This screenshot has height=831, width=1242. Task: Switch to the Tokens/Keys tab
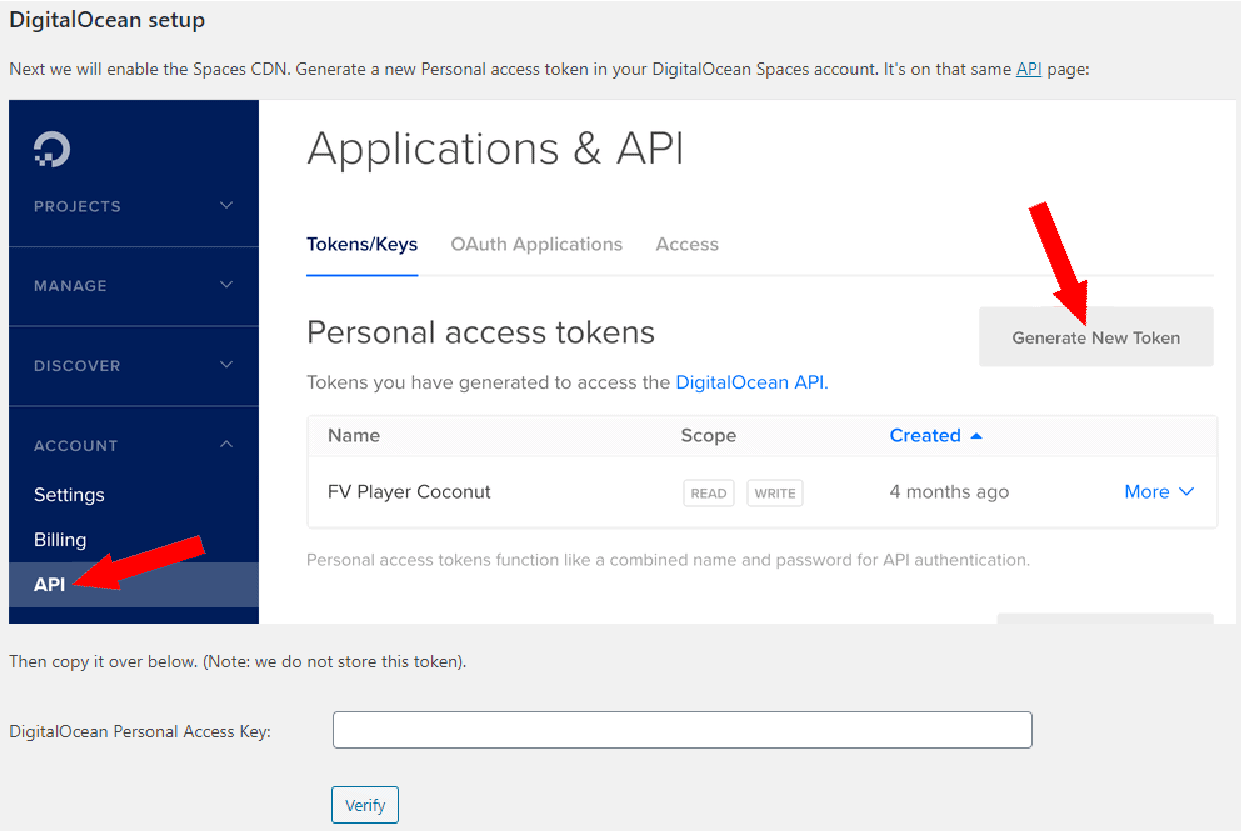point(362,244)
